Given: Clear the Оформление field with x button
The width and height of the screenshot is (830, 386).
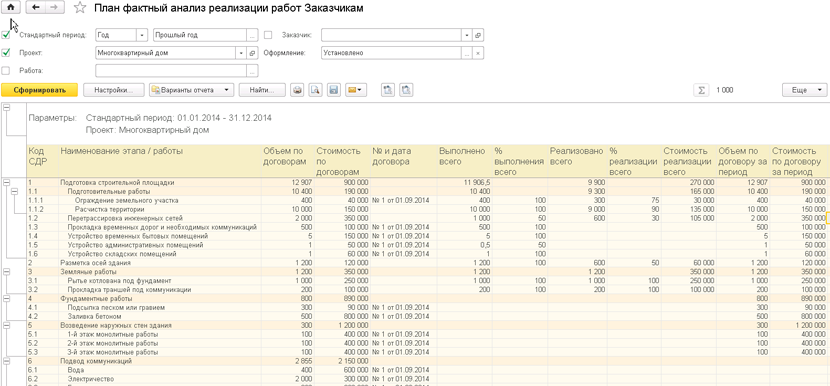Looking at the screenshot, I should [x=478, y=53].
